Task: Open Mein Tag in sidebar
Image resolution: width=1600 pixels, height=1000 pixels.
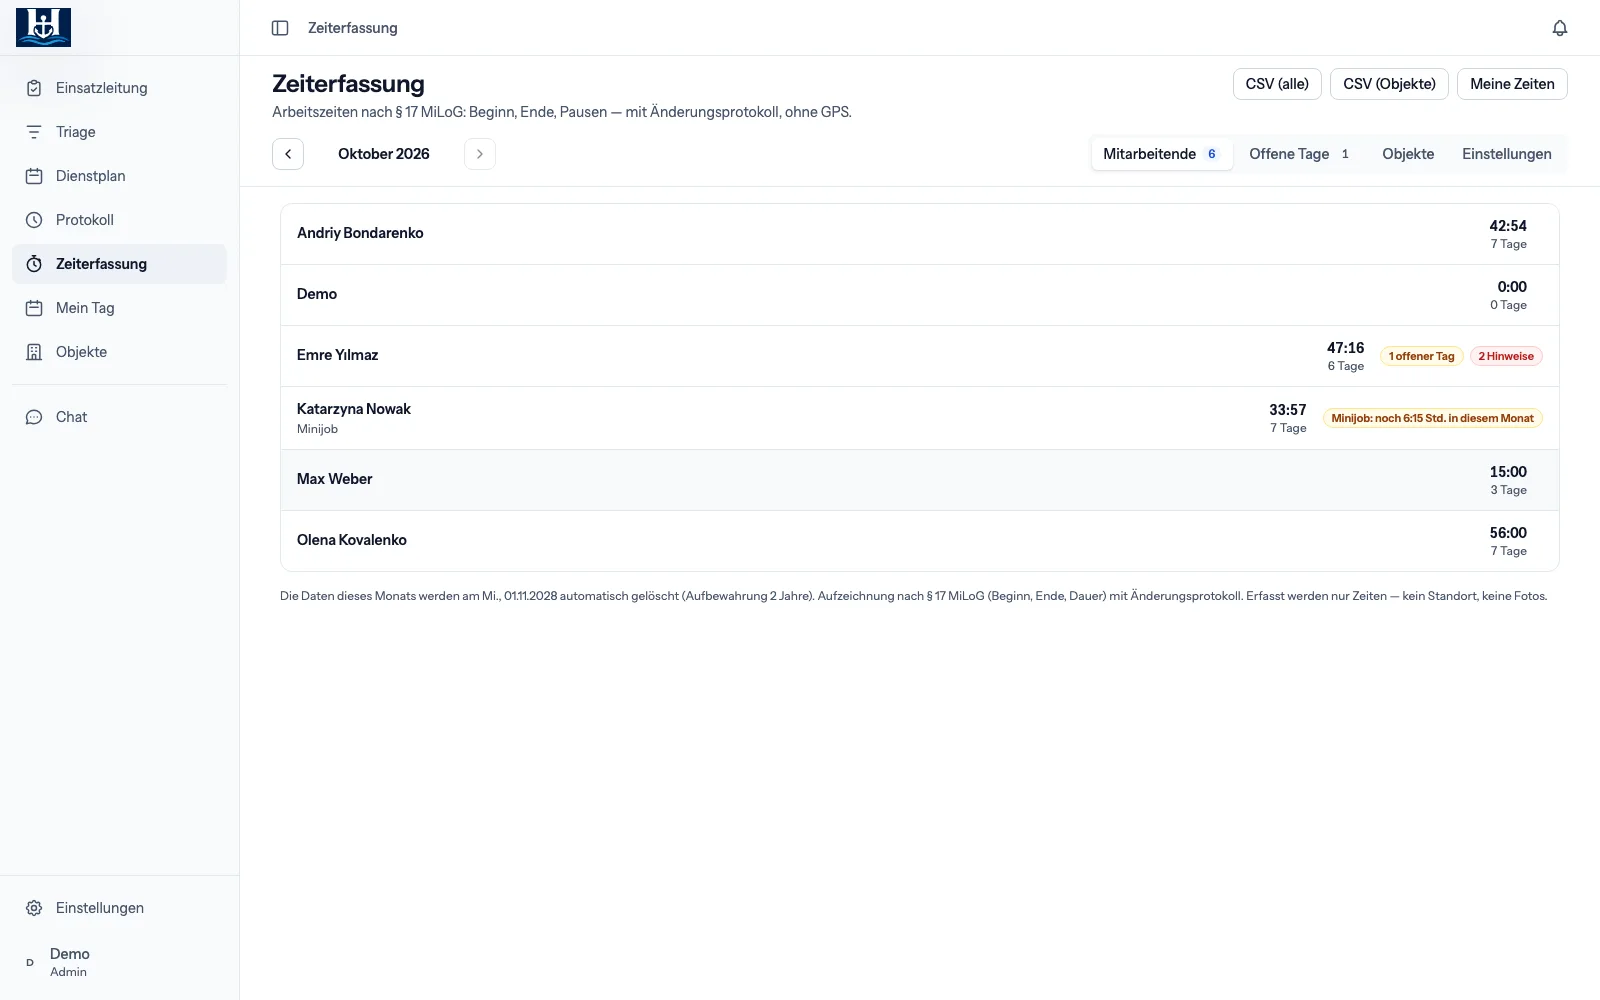Action: point(119,308)
